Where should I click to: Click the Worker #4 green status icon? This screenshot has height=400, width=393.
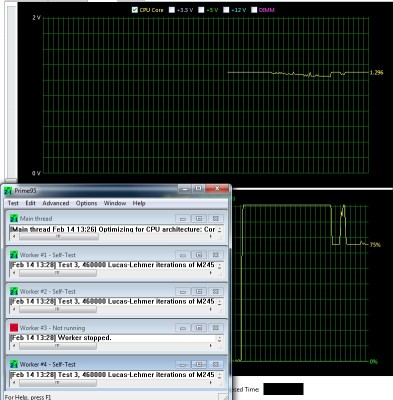[14, 364]
